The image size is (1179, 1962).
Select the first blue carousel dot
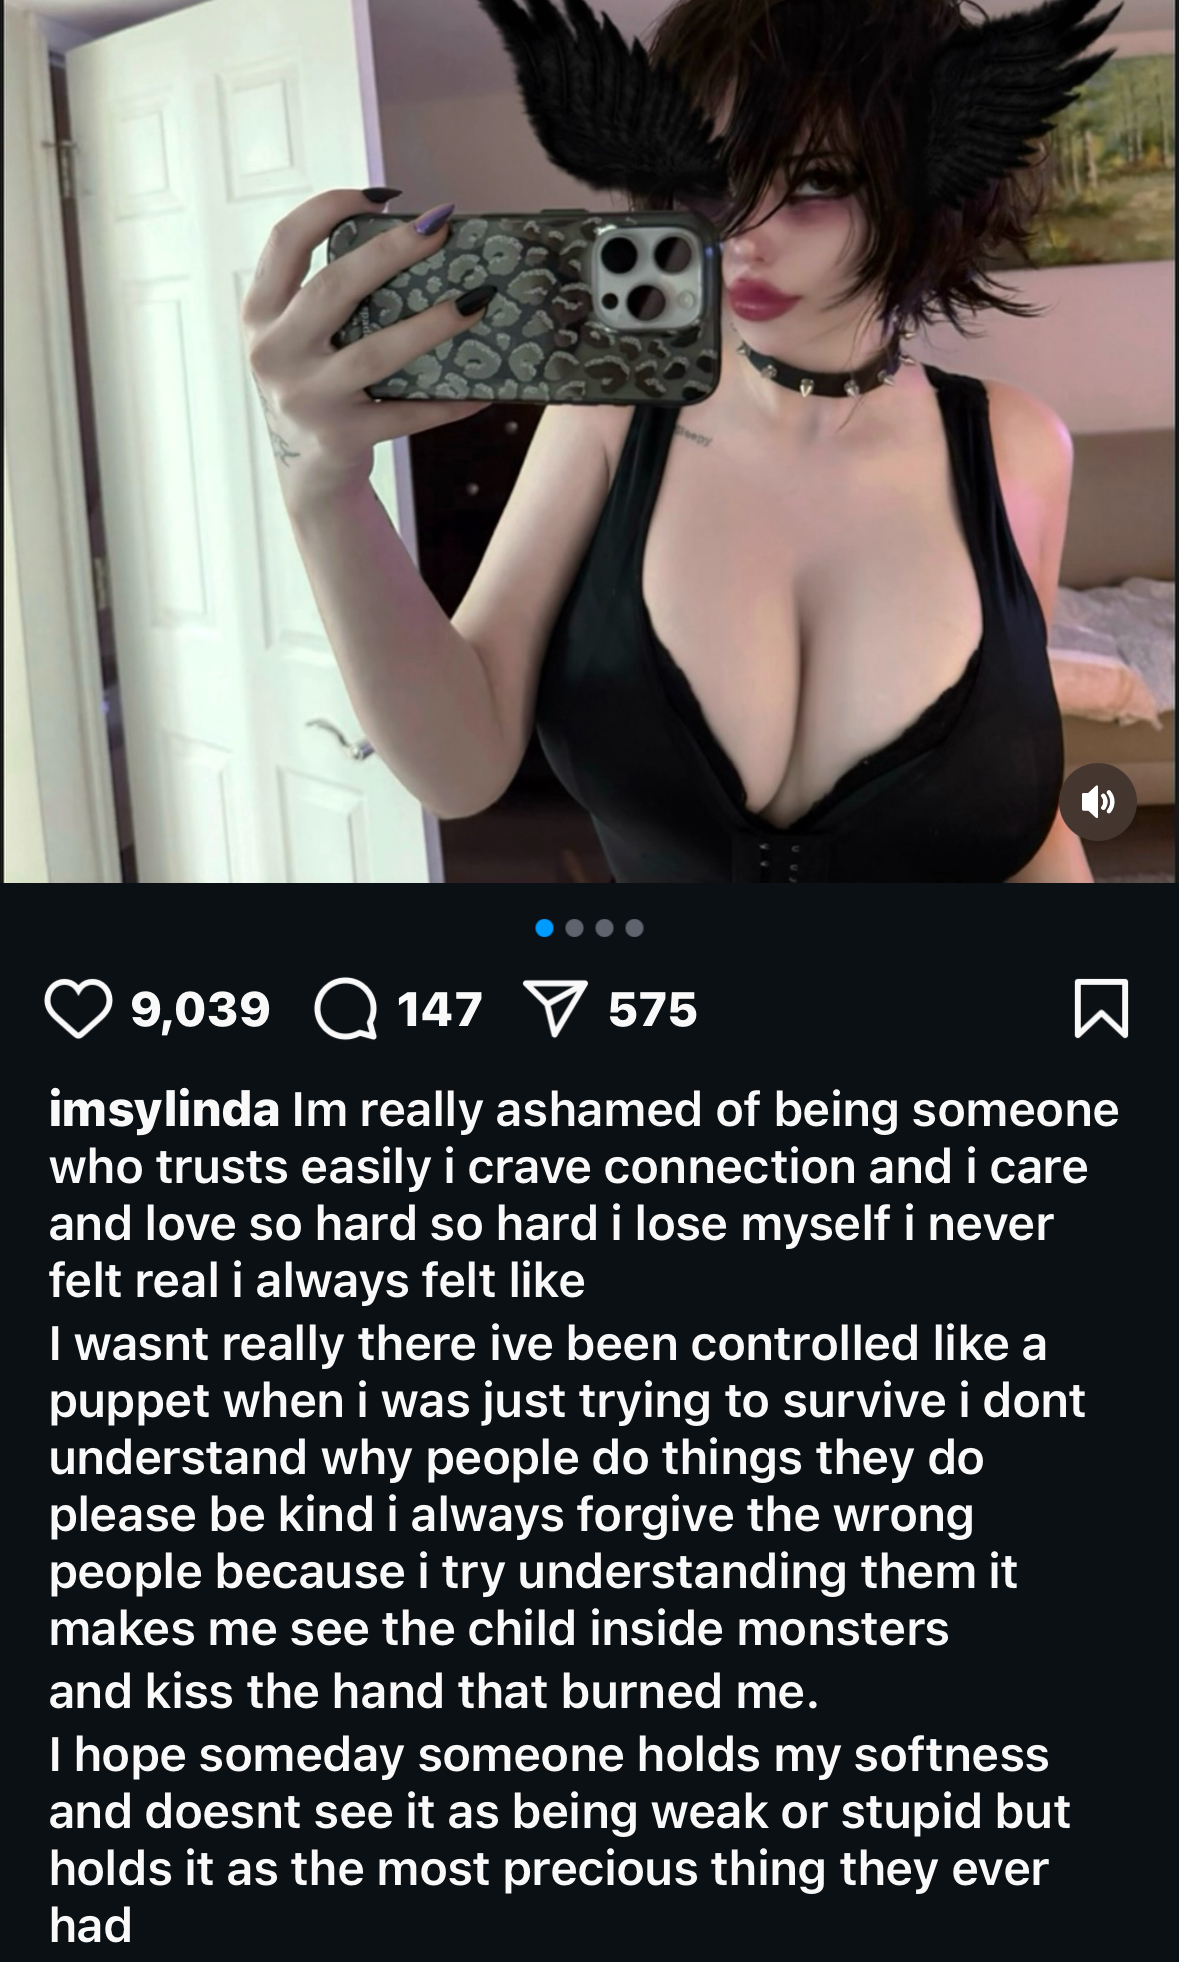545,928
